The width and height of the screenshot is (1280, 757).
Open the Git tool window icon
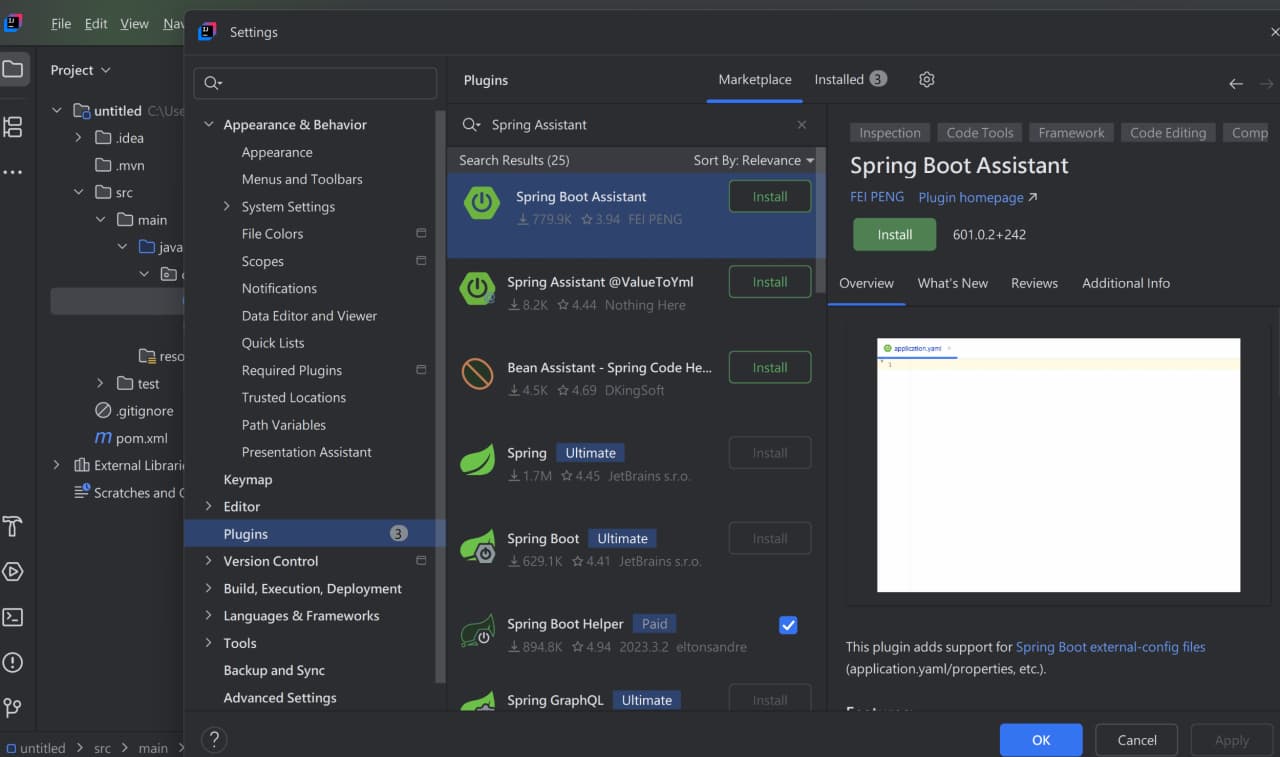(x=13, y=707)
